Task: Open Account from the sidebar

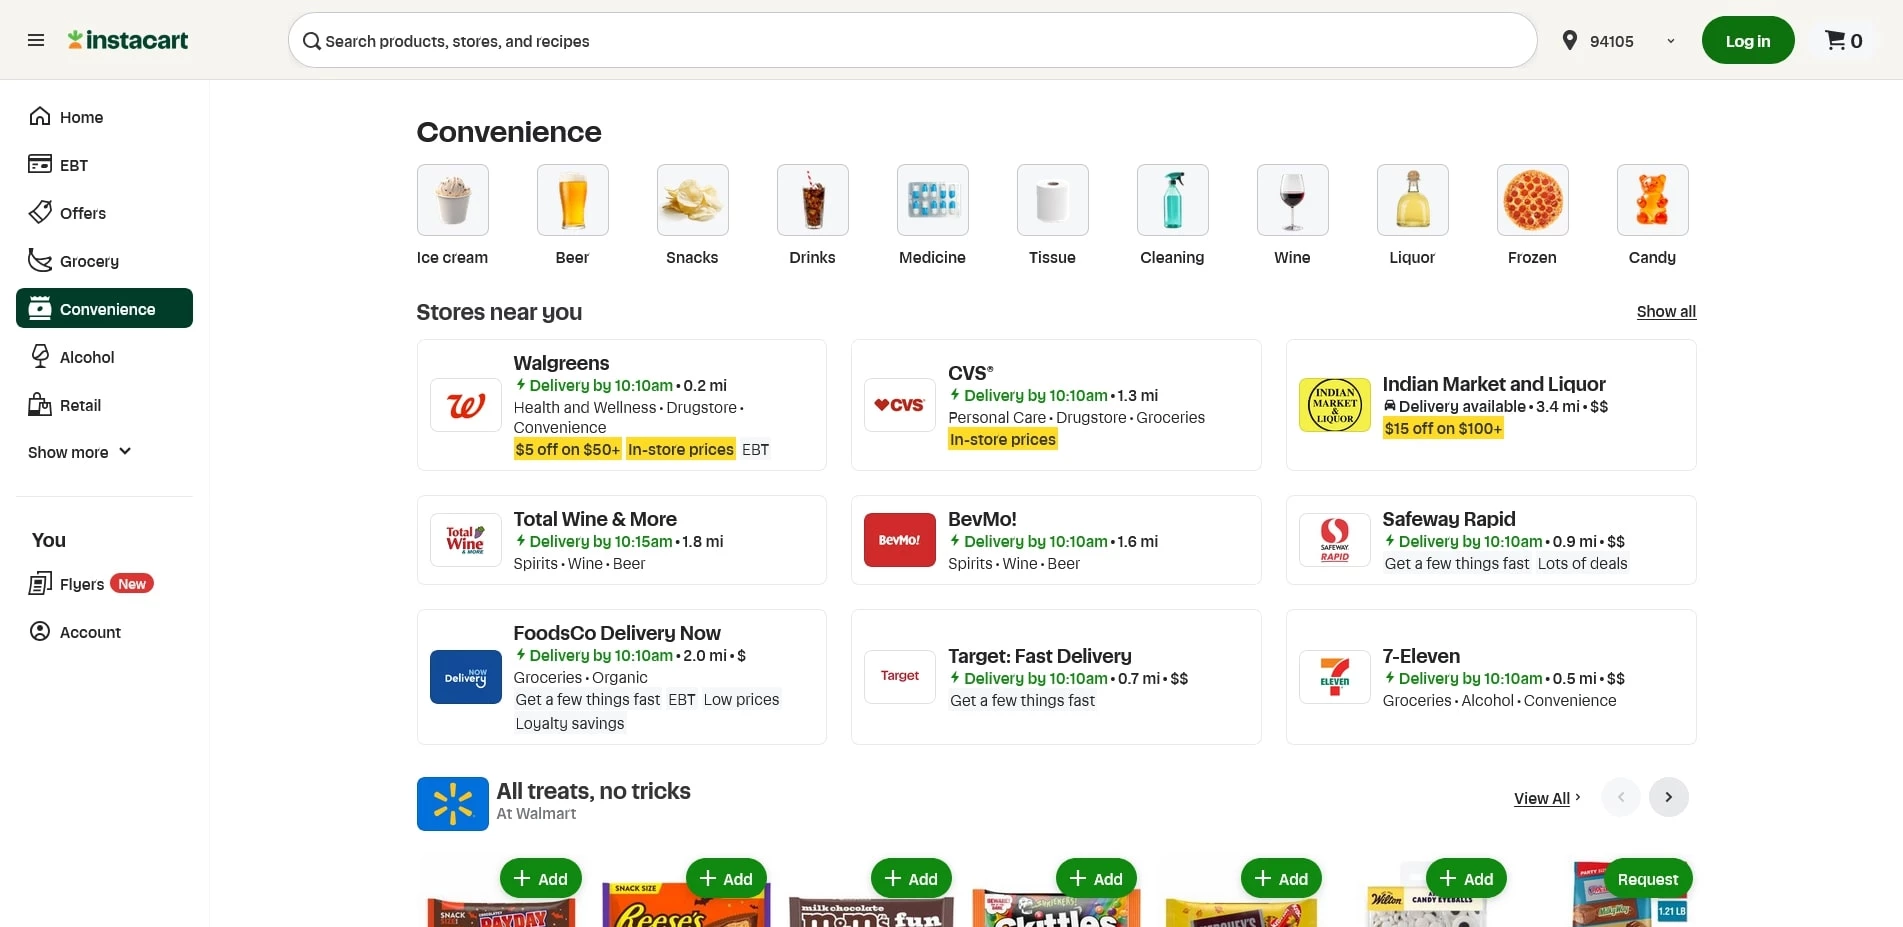Action: [x=90, y=632]
